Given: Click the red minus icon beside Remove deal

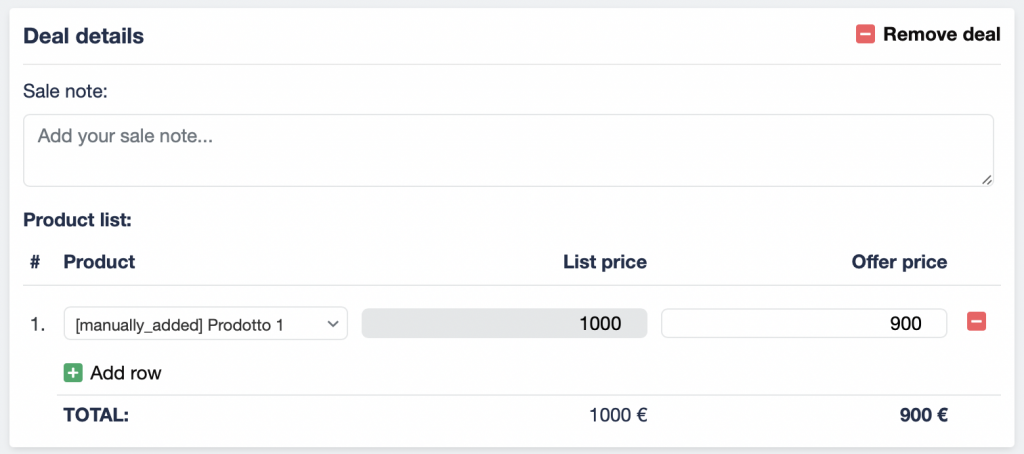Looking at the screenshot, I should 865,35.
